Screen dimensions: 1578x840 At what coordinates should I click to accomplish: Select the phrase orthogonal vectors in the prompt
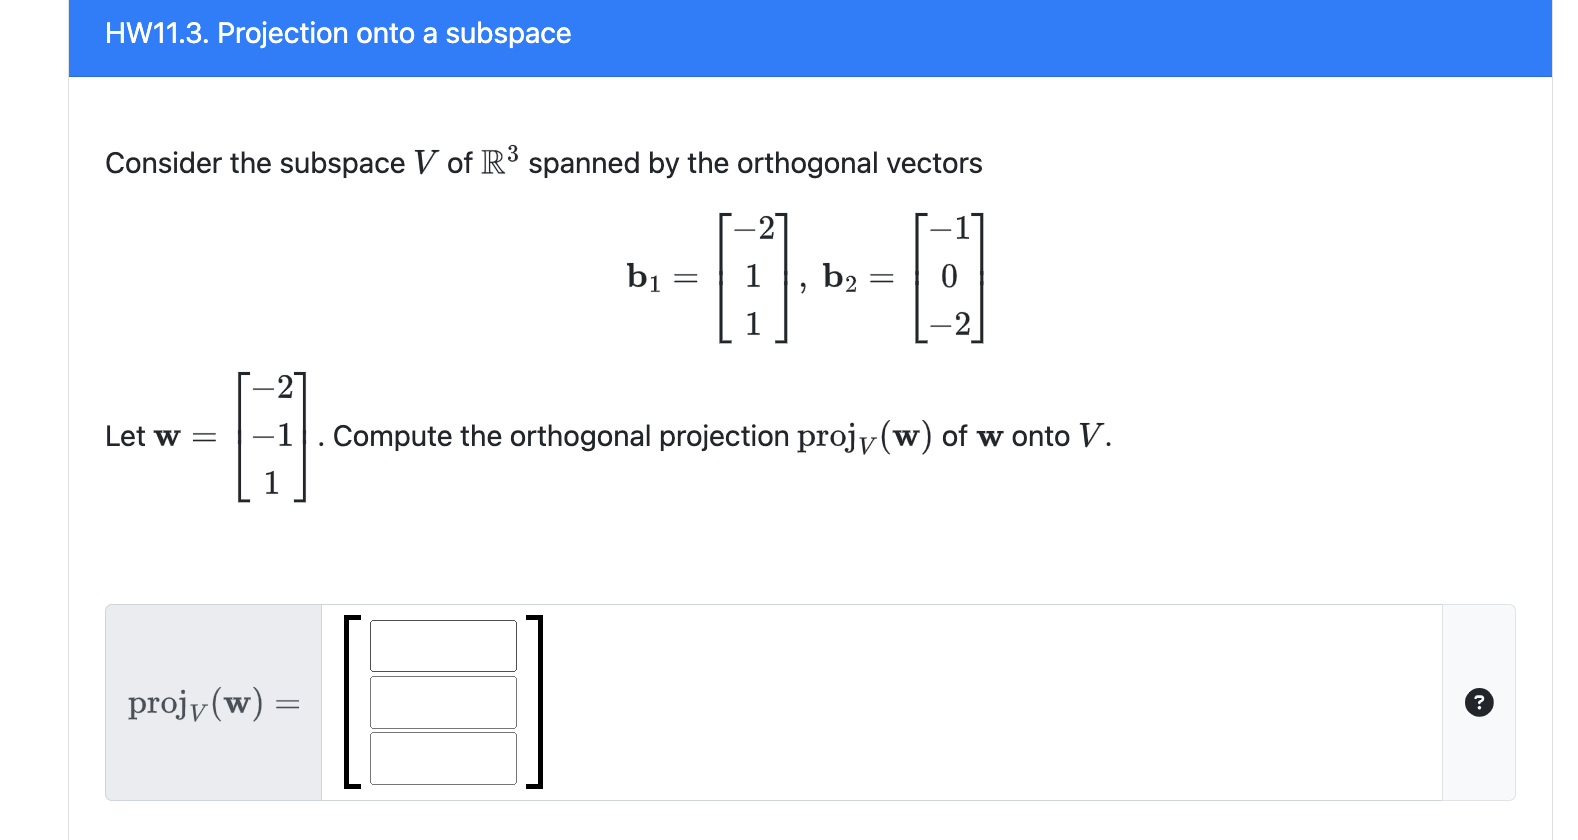point(858,163)
